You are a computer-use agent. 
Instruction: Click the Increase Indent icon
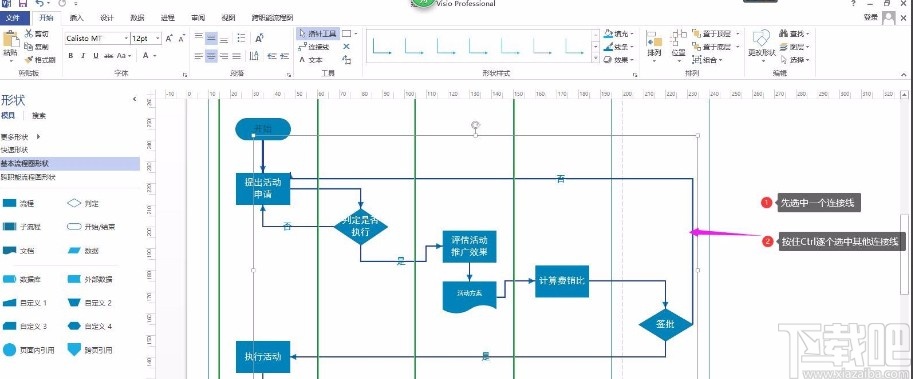click(284, 56)
